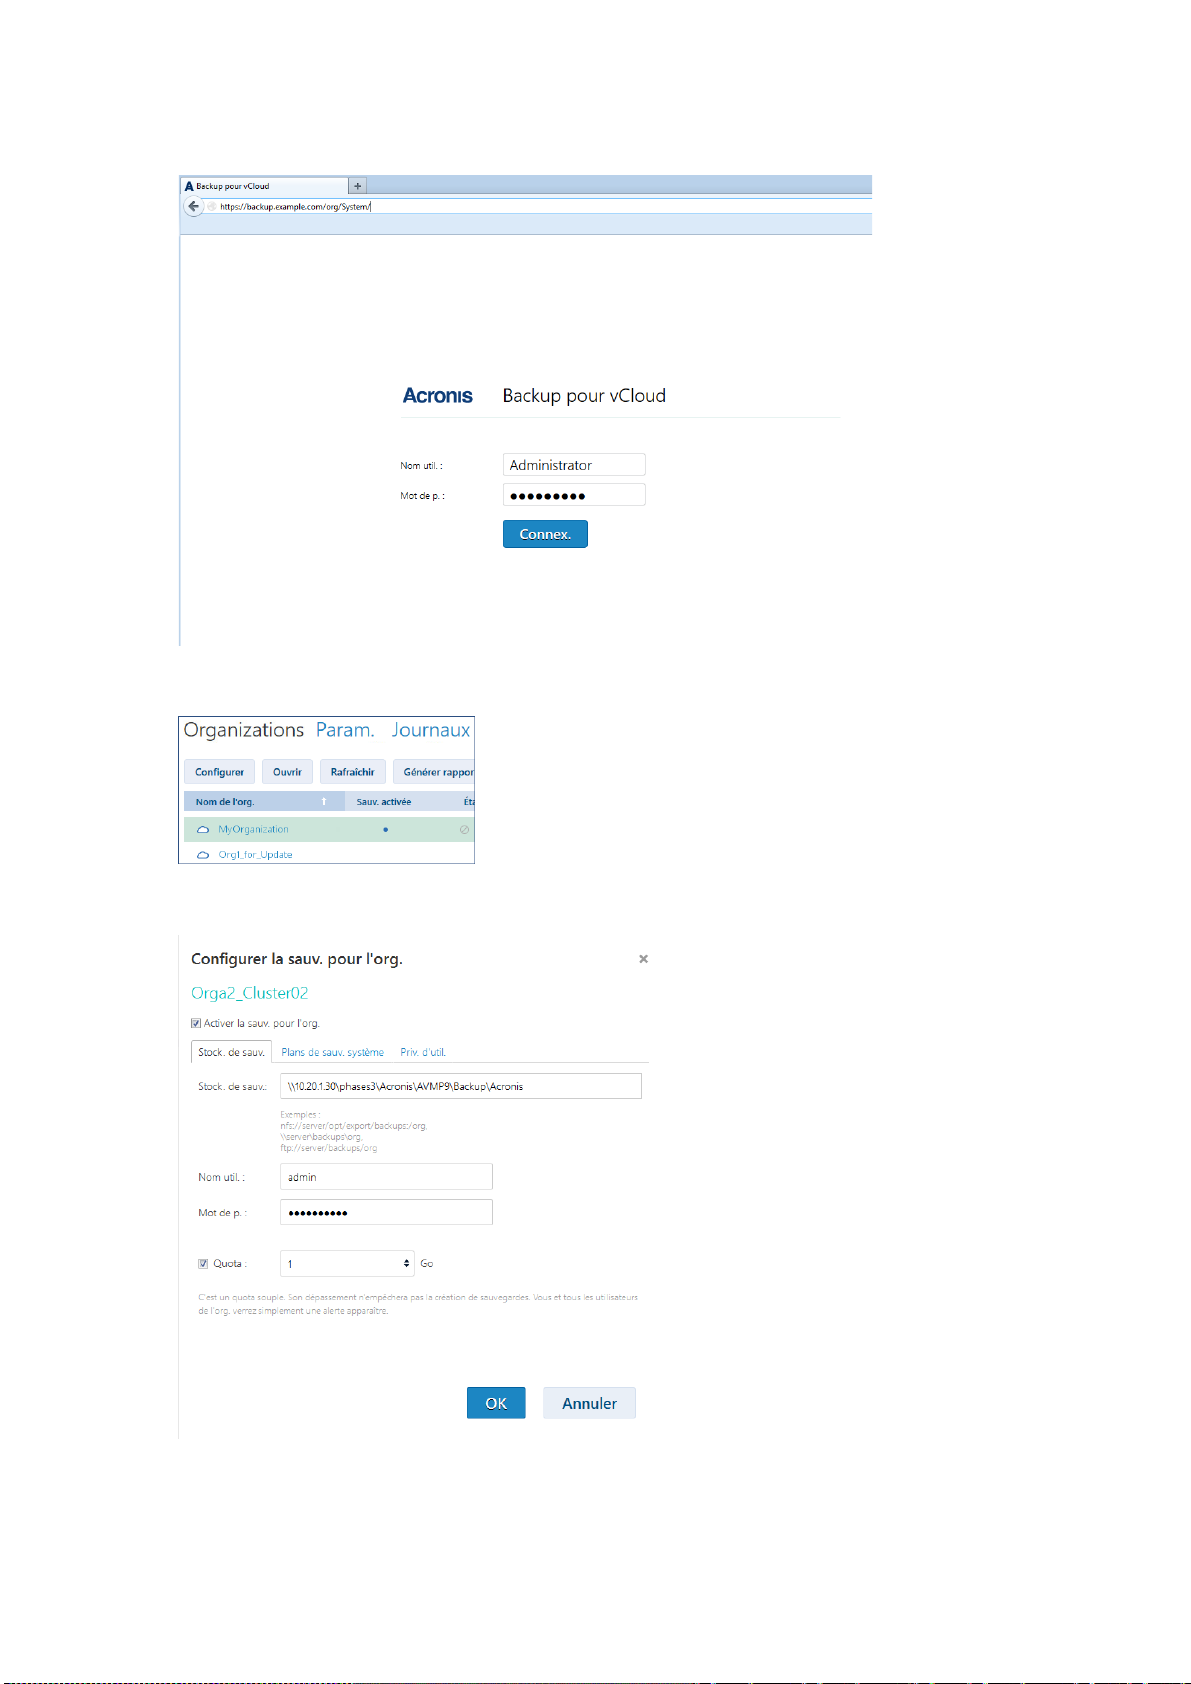Open a new browser tab with plus
The width and height of the screenshot is (1191, 1684).
[358, 186]
